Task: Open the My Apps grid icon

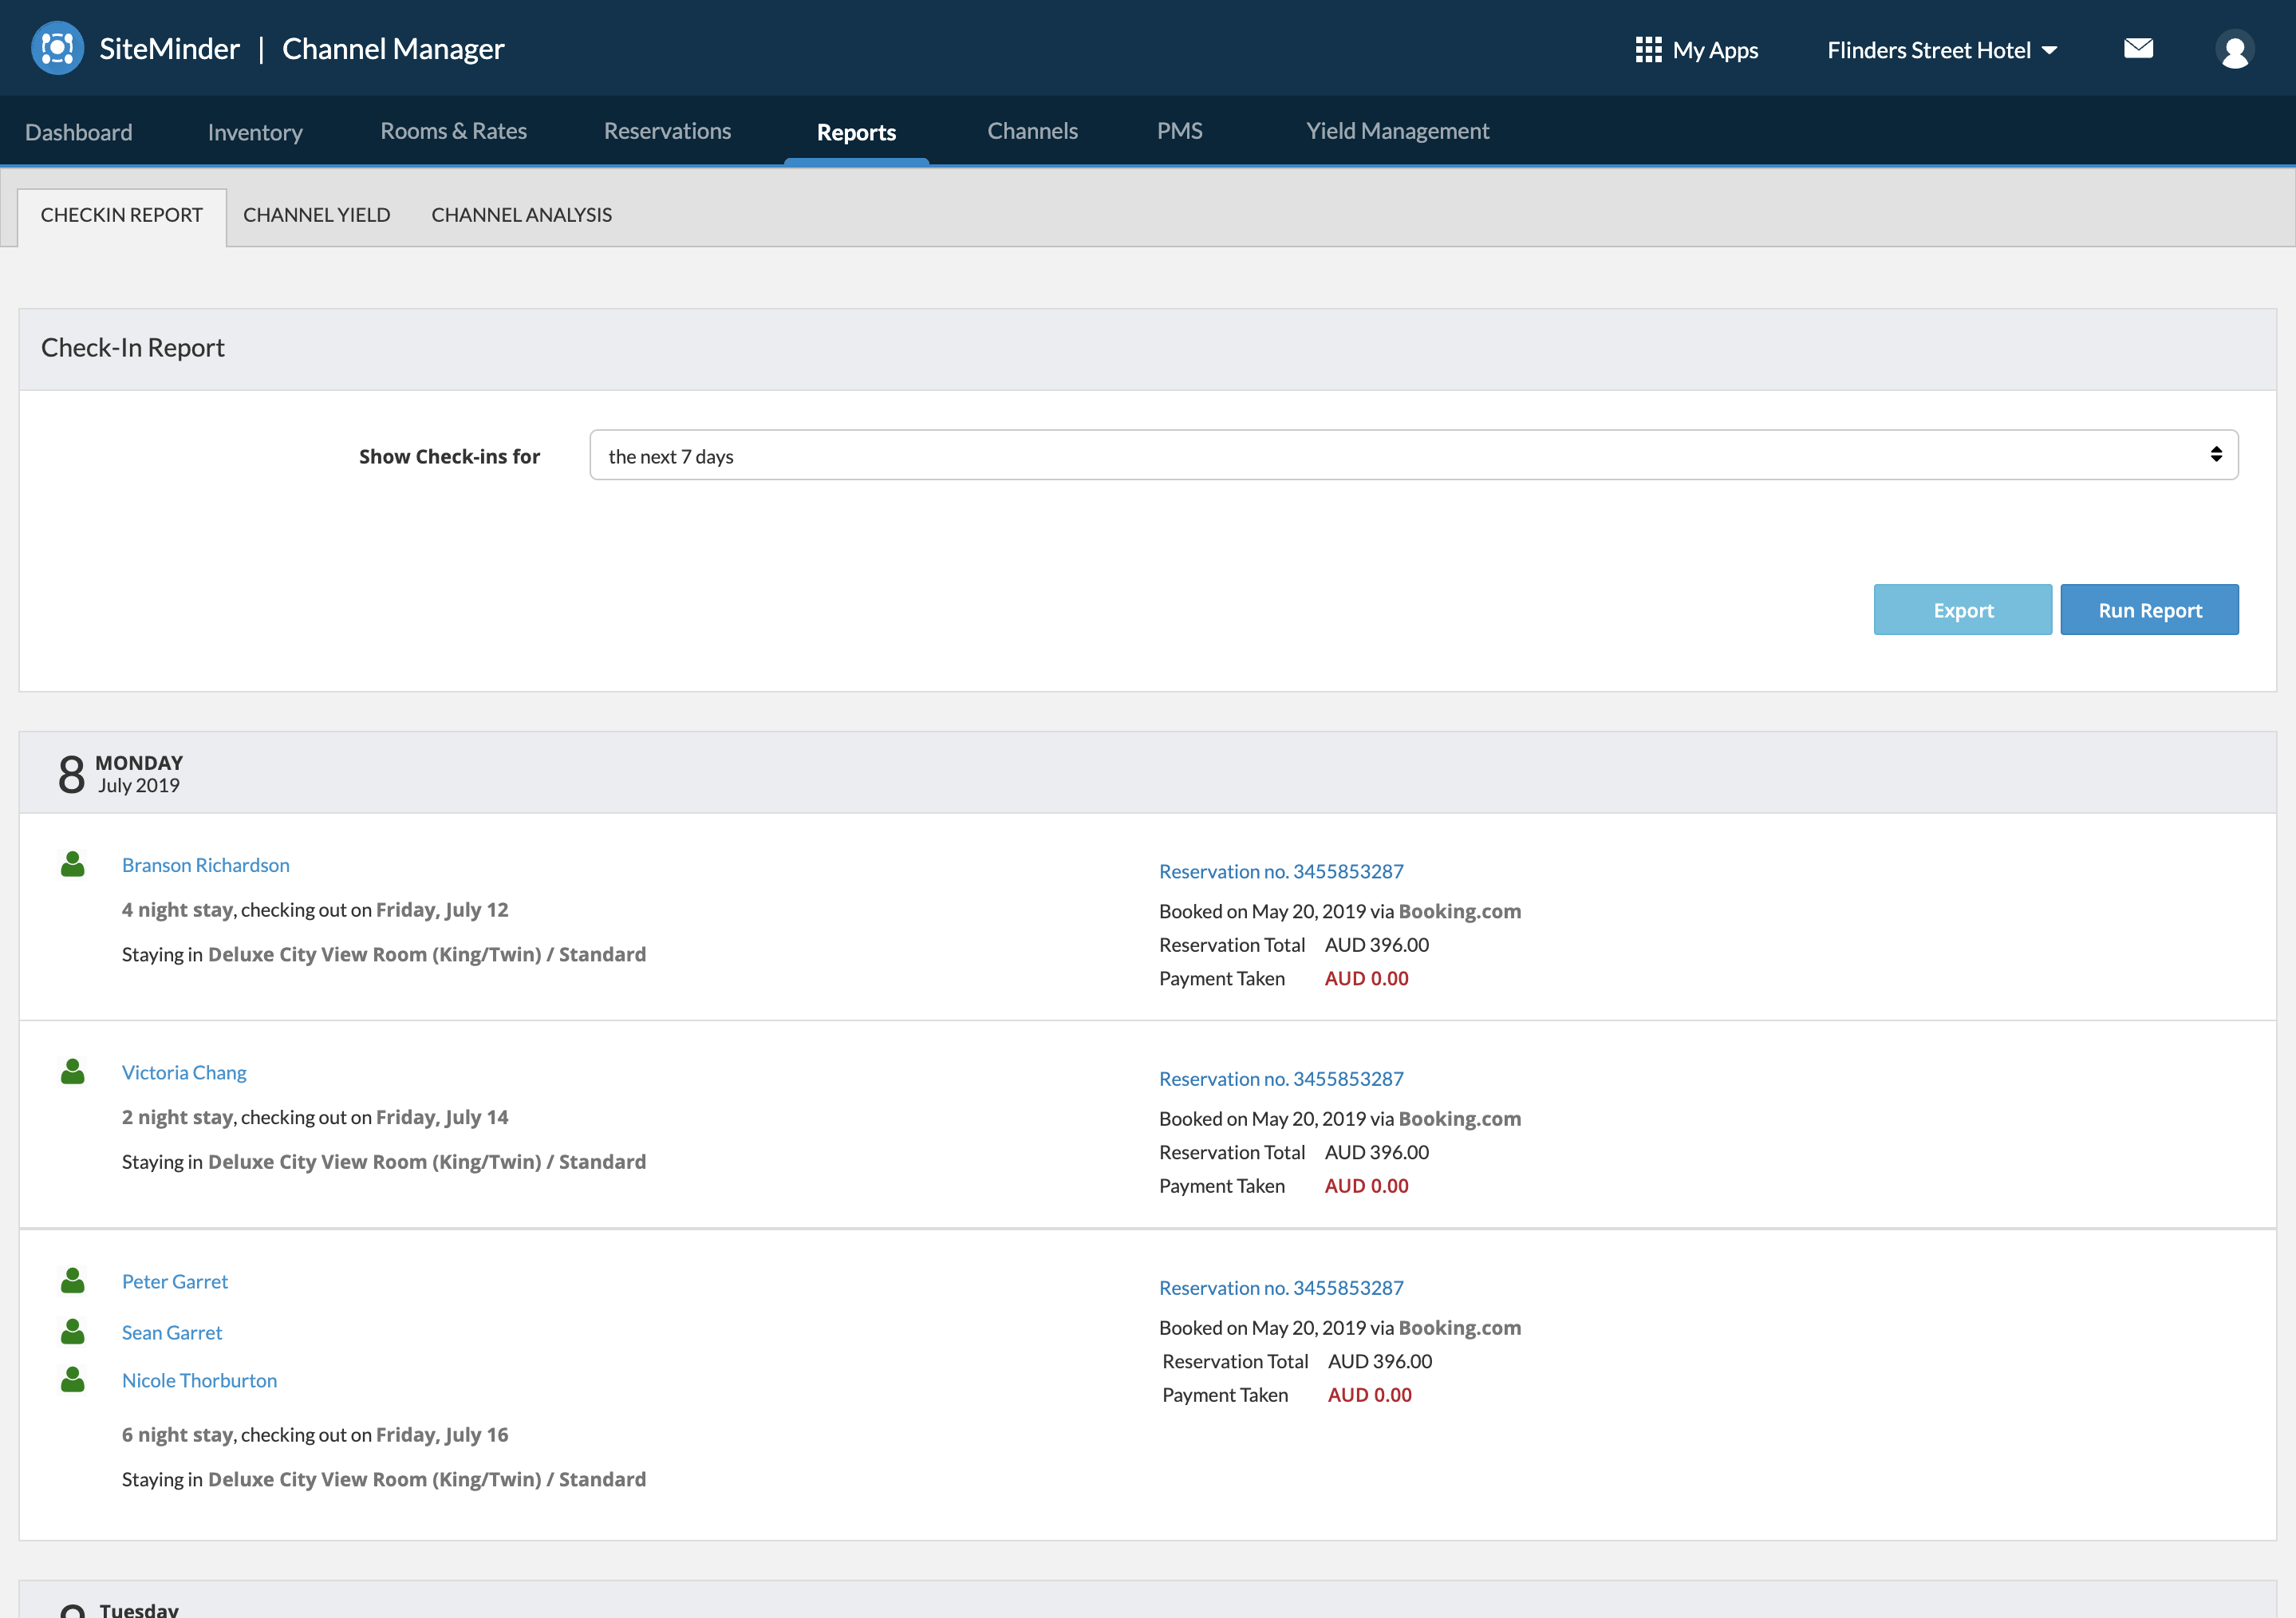Action: 1648,49
